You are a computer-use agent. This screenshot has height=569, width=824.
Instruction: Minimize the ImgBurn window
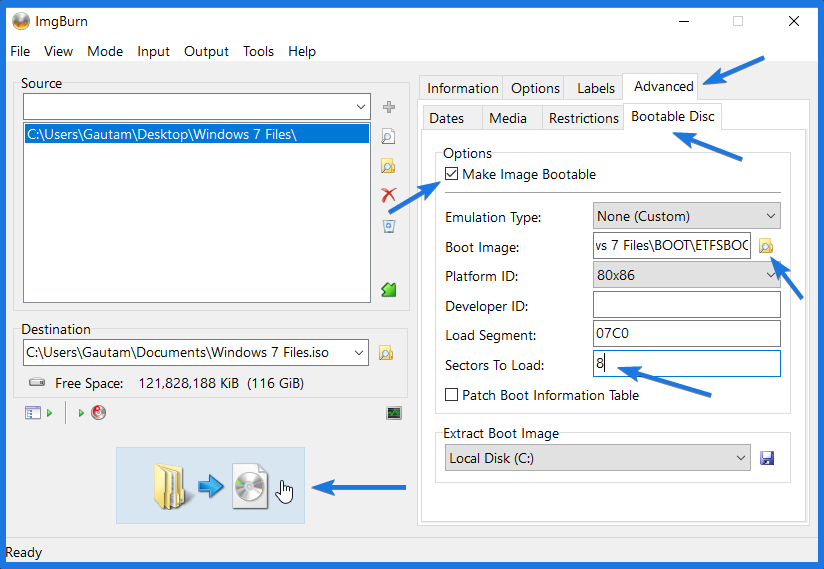[x=684, y=21]
